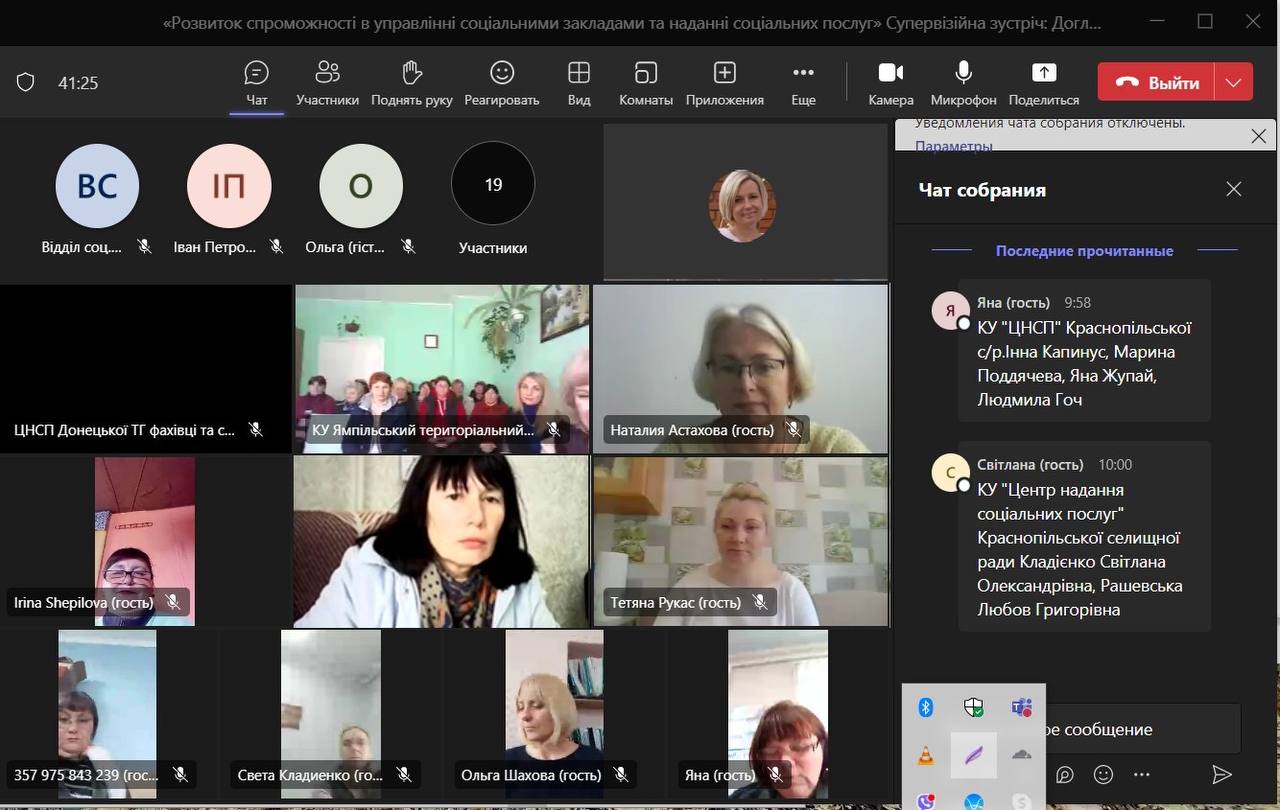The width and height of the screenshot is (1280, 810).
Task: Open the Bluetooth tray icon
Action: click(x=925, y=708)
